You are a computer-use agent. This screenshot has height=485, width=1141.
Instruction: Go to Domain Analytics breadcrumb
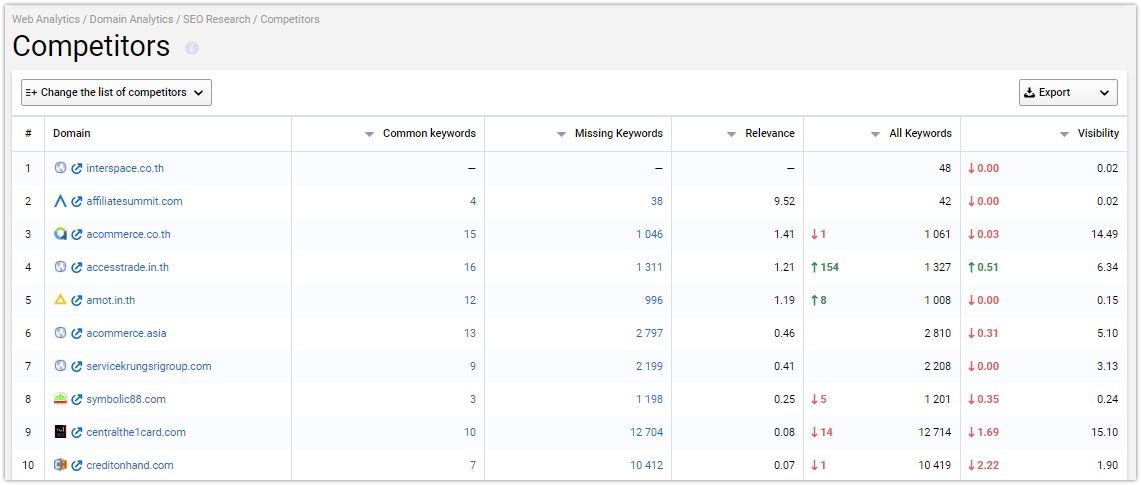(131, 20)
